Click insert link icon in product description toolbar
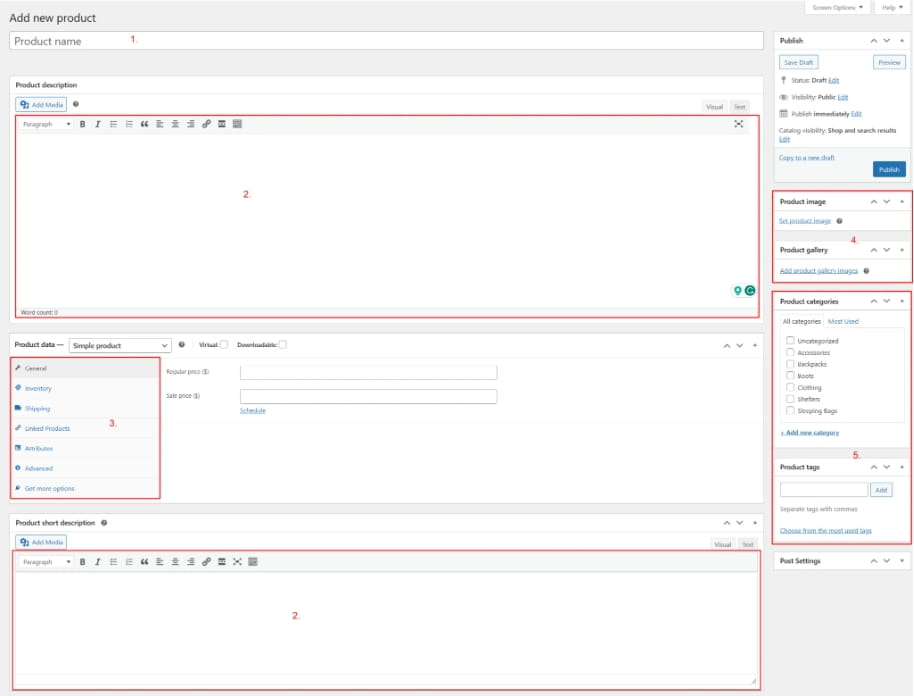This screenshot has width=914, height=696. coord(206,124)
